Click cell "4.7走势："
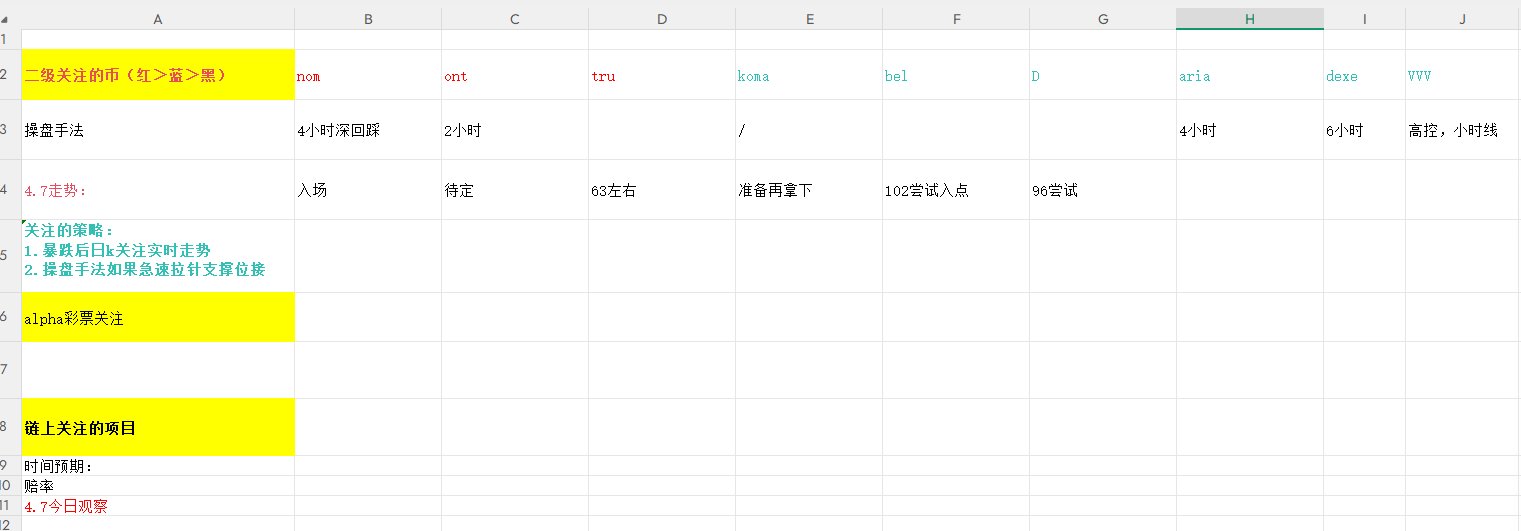1521x531 pixels. (158, 190)
